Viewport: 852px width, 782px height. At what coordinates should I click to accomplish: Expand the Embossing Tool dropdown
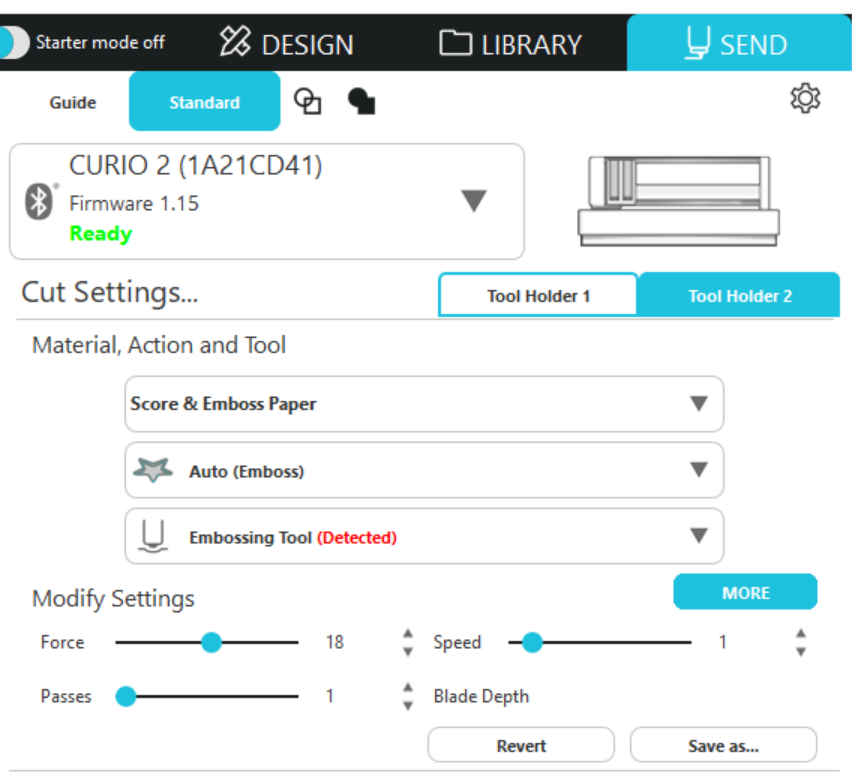[698, 536]
